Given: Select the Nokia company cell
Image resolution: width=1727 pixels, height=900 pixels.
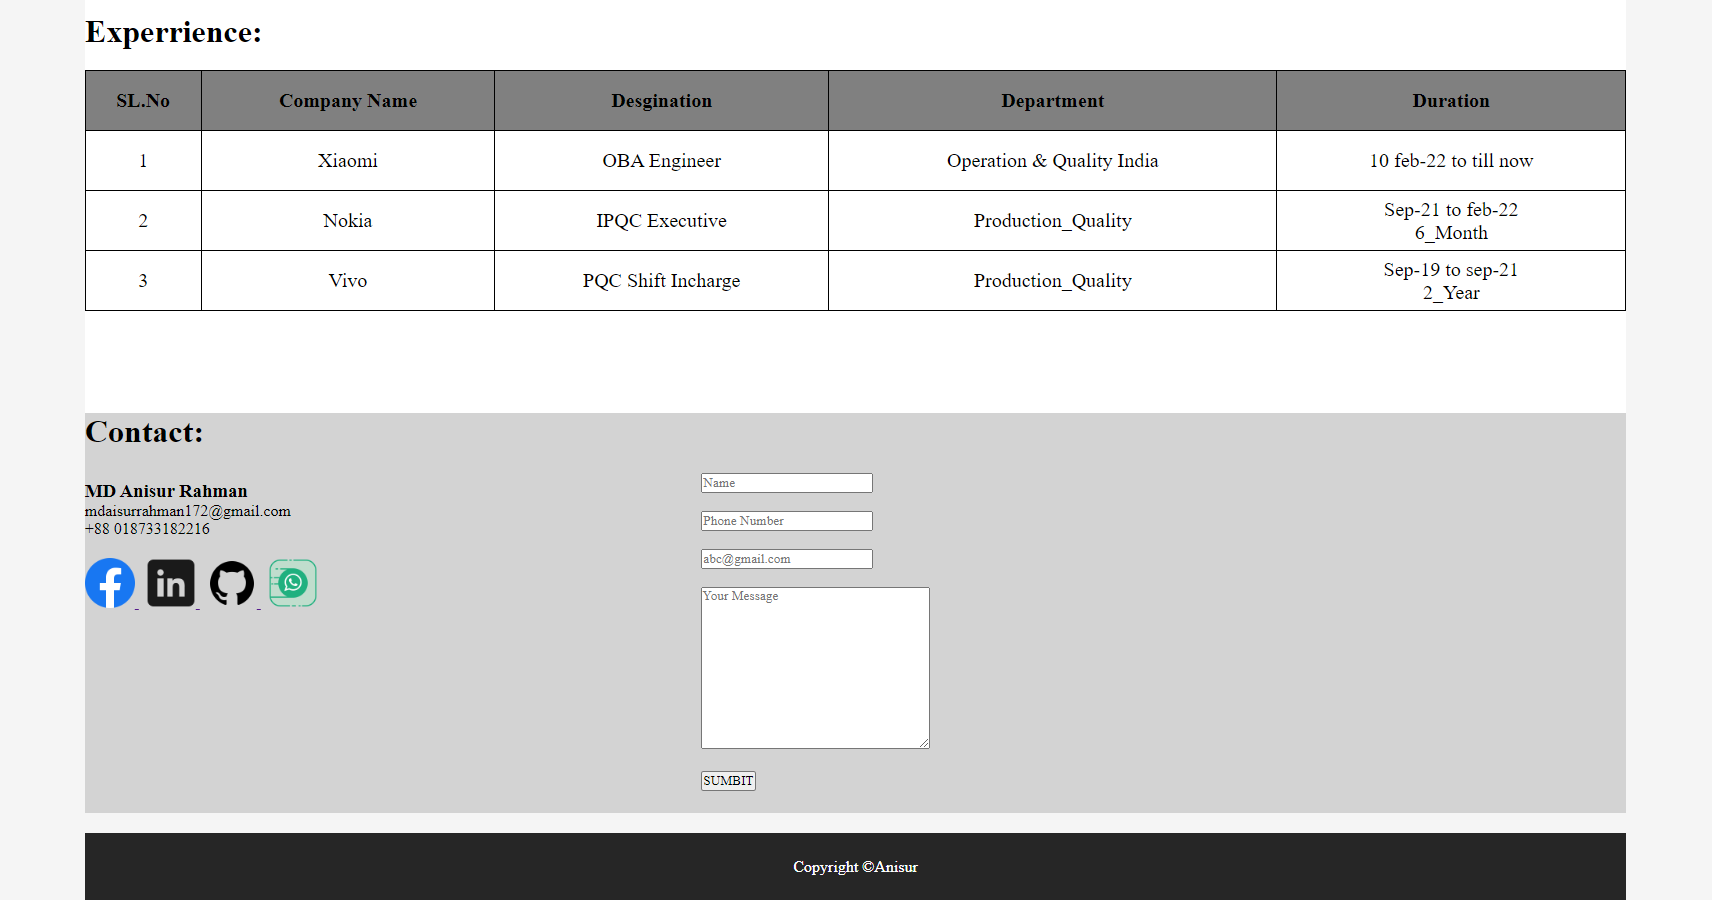Looking at the screenshot, I should [x=348, y=221].
